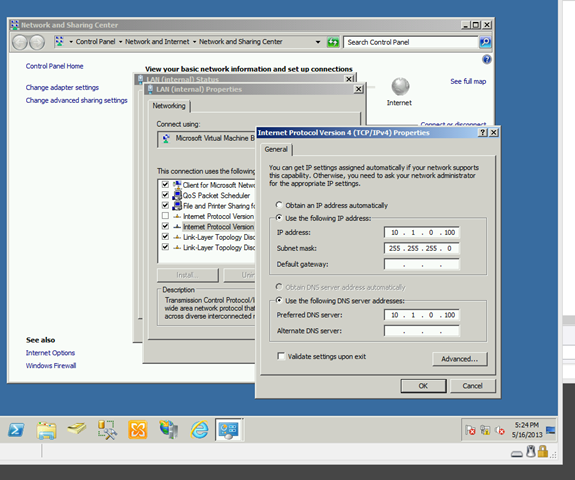Click the Show desktop icon by the clock
Image resolution: width=575 pixels, height=480 pixels.
(550, 430)
